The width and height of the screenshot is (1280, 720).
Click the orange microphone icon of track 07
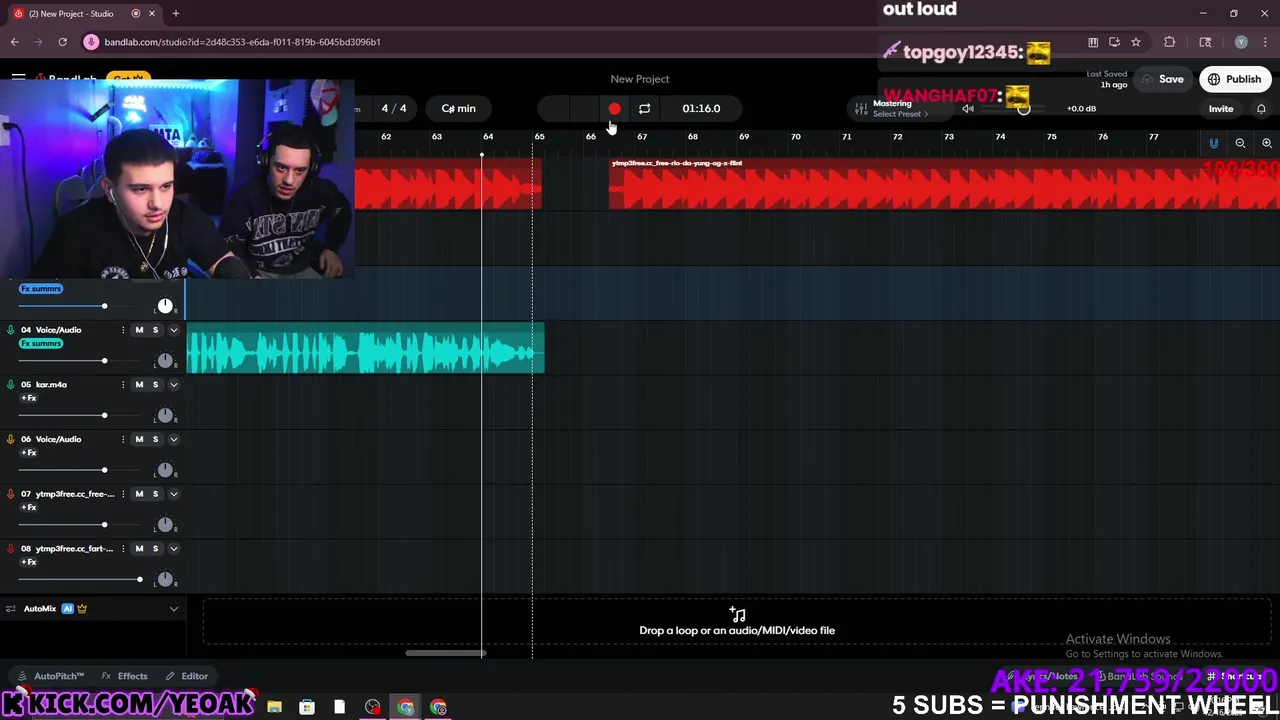[x=11, y=494]
